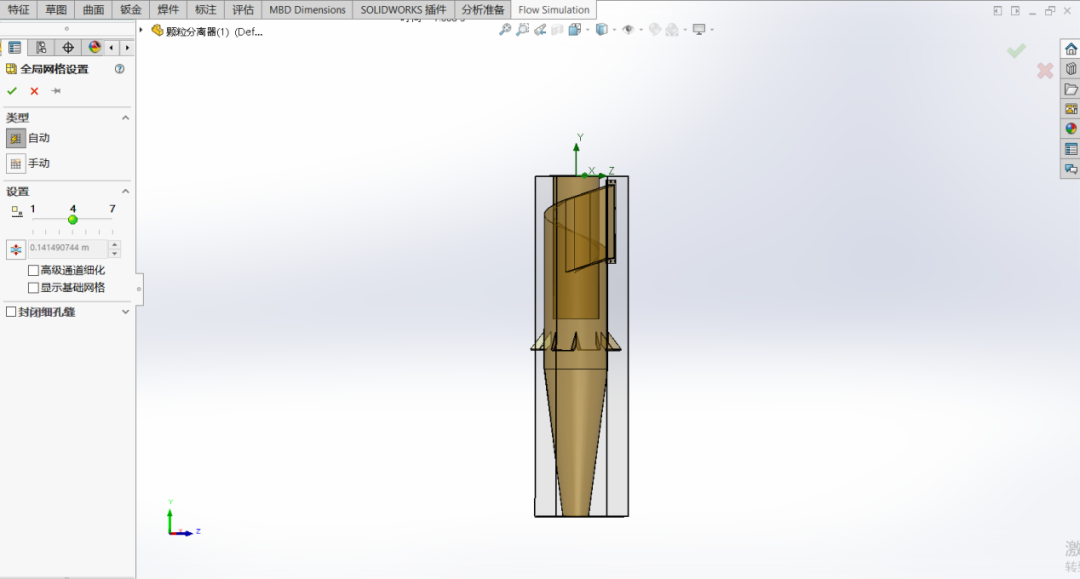This screenshot has width=1080, height=579.
Task: Switch to the 标注 tab
Action: click(x=205, y=10)
